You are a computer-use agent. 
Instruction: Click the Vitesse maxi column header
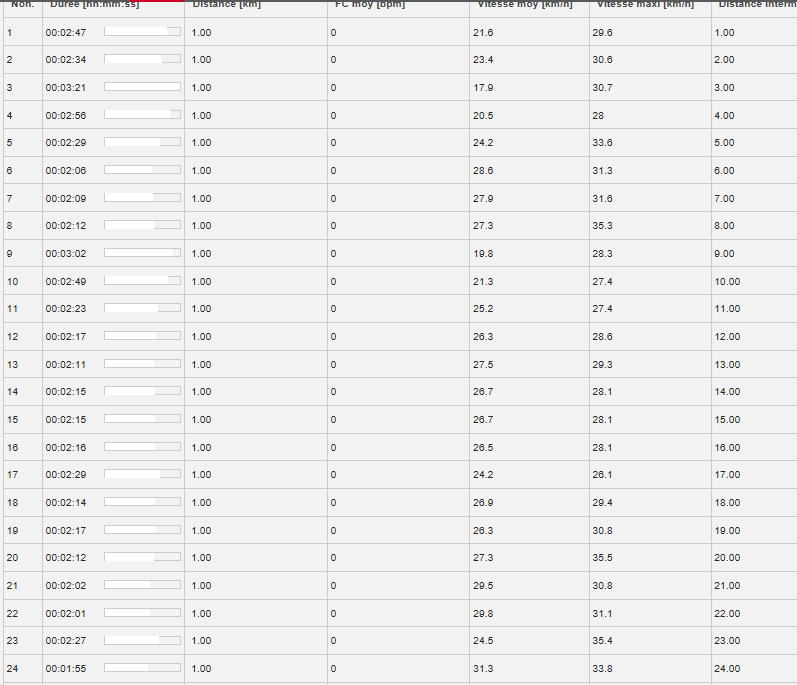coord(646,4)
